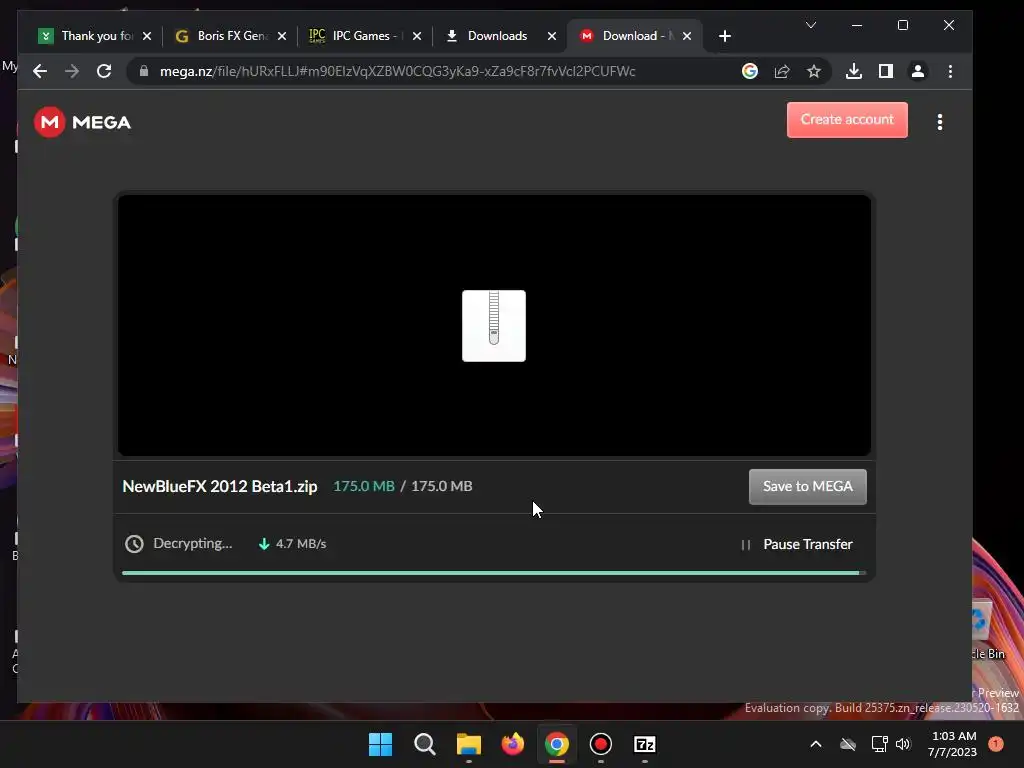Click Save to MEGA button
Screen dimensions: 1024x768
808,487
